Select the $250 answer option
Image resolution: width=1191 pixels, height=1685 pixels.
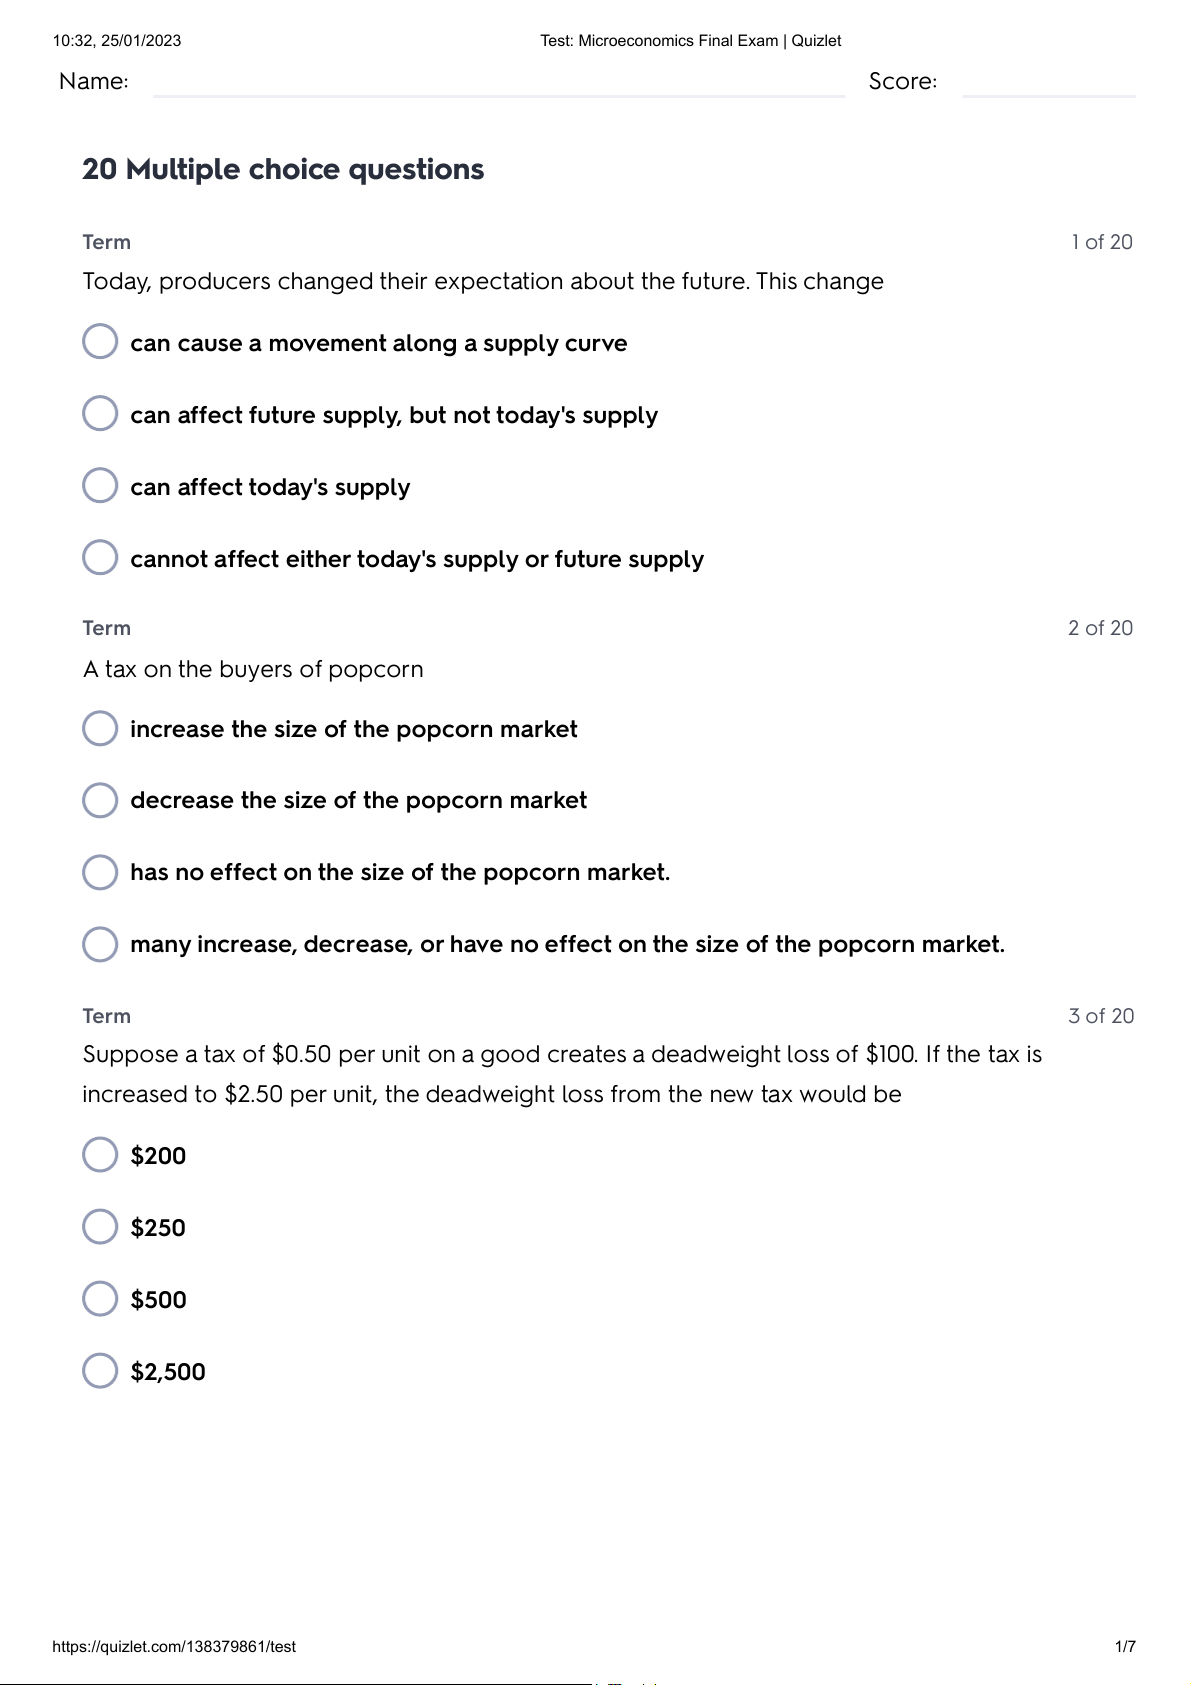point(100,1227)
